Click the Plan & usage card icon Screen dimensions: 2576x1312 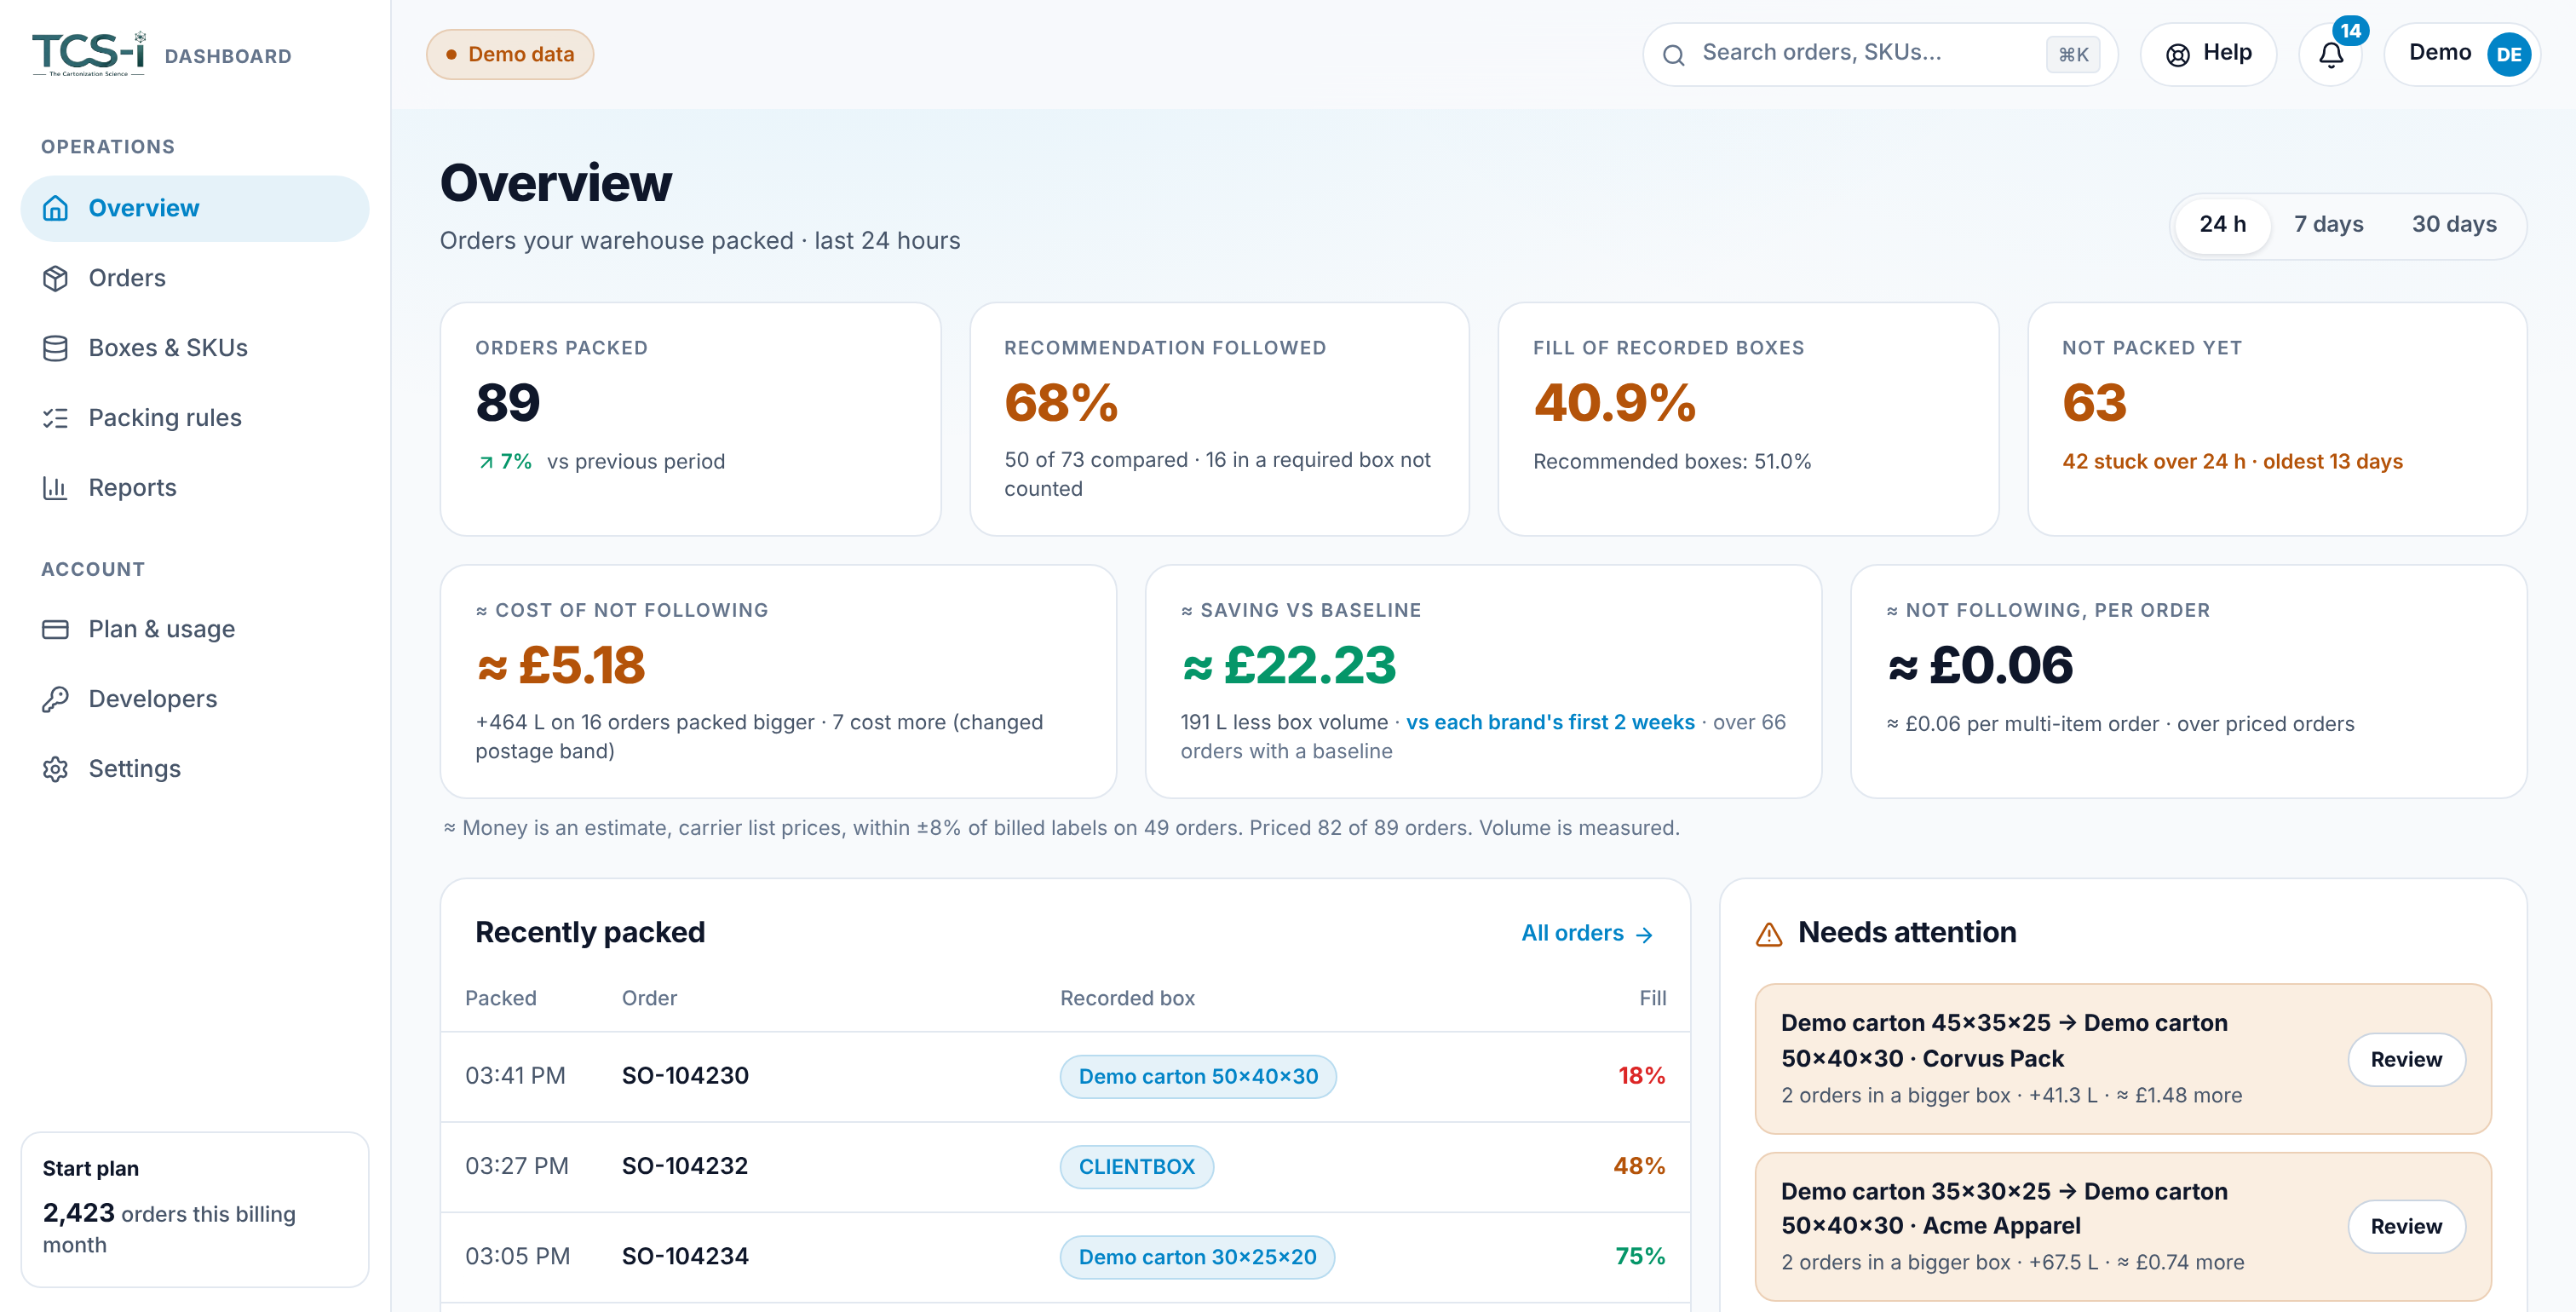click(x=55, y=629)
